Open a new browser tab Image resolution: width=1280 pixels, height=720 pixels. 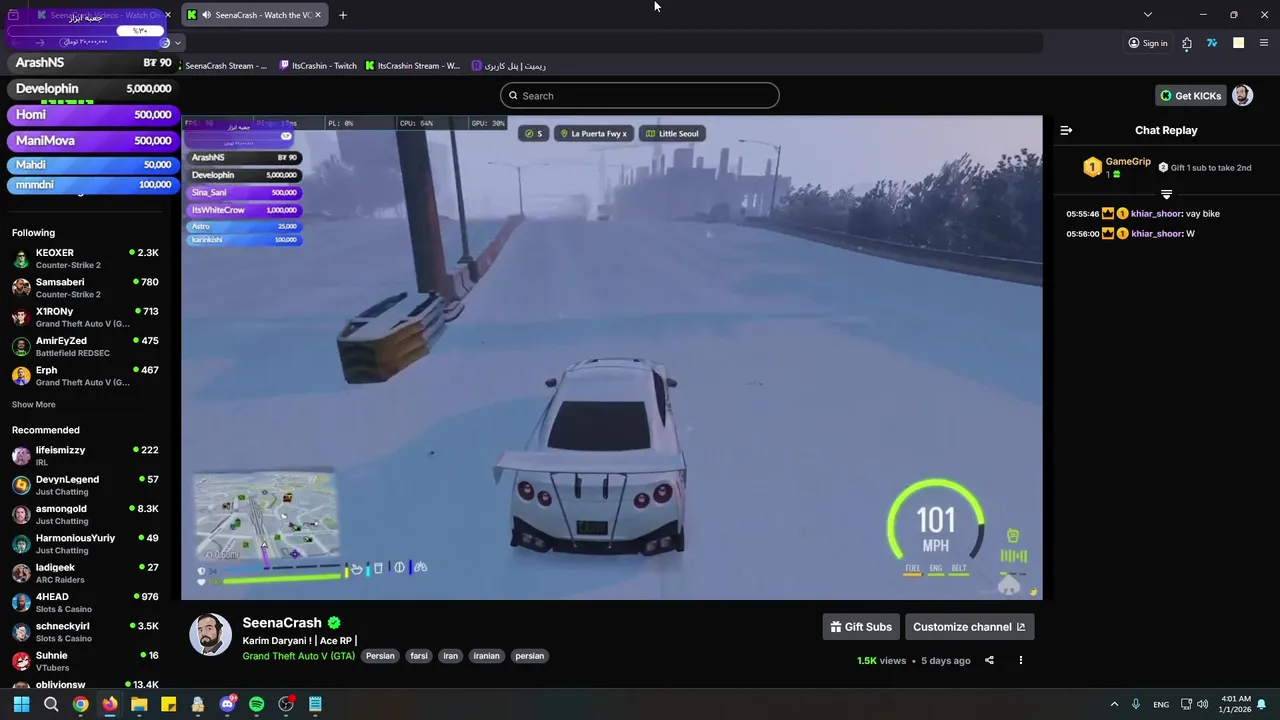coord(343,15)
